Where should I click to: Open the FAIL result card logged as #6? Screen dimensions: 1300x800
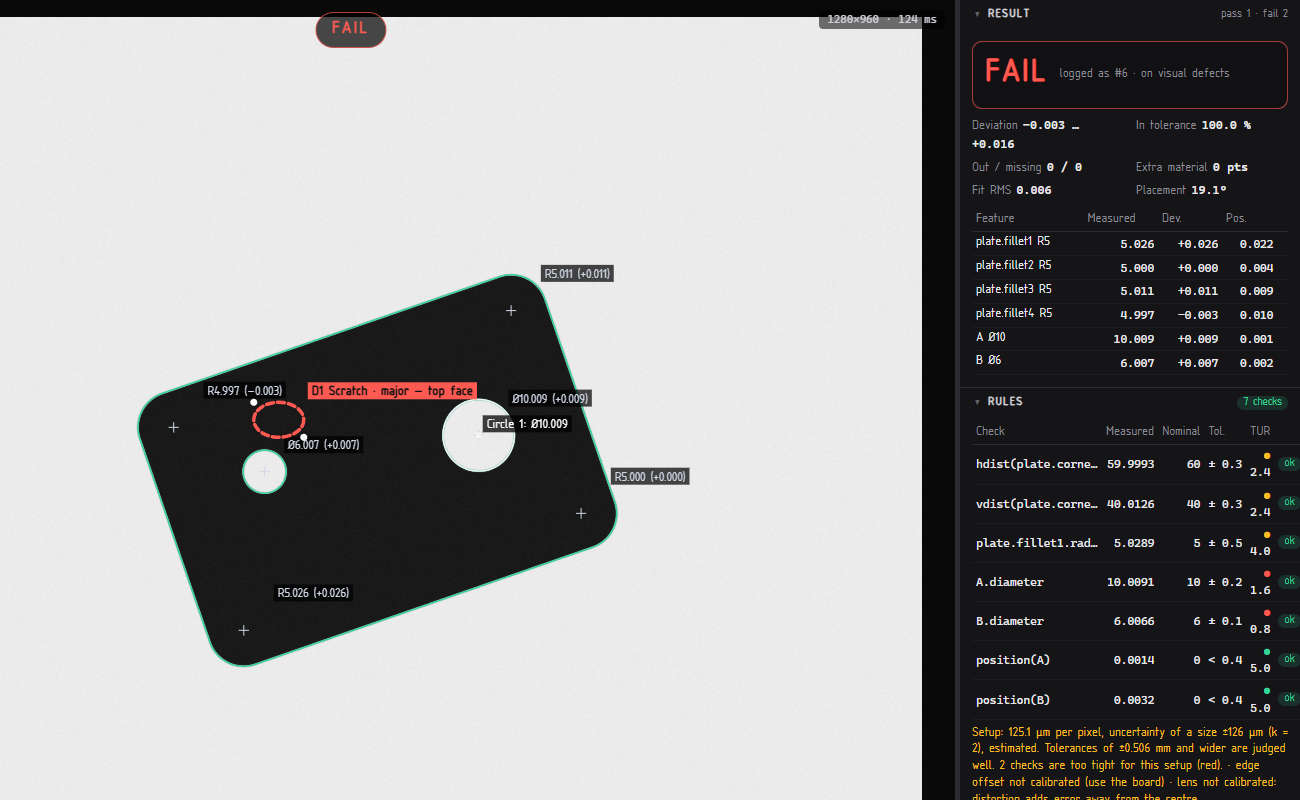tap(1129, 74)
